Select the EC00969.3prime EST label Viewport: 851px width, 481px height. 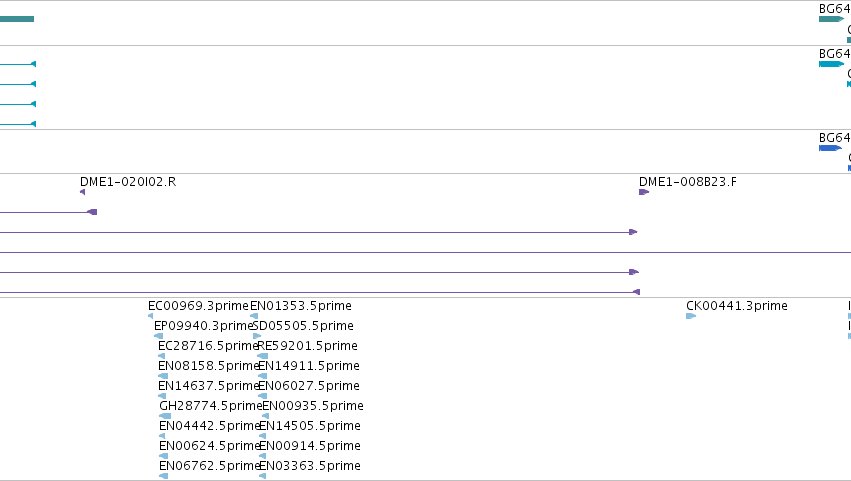click(198, 306)
